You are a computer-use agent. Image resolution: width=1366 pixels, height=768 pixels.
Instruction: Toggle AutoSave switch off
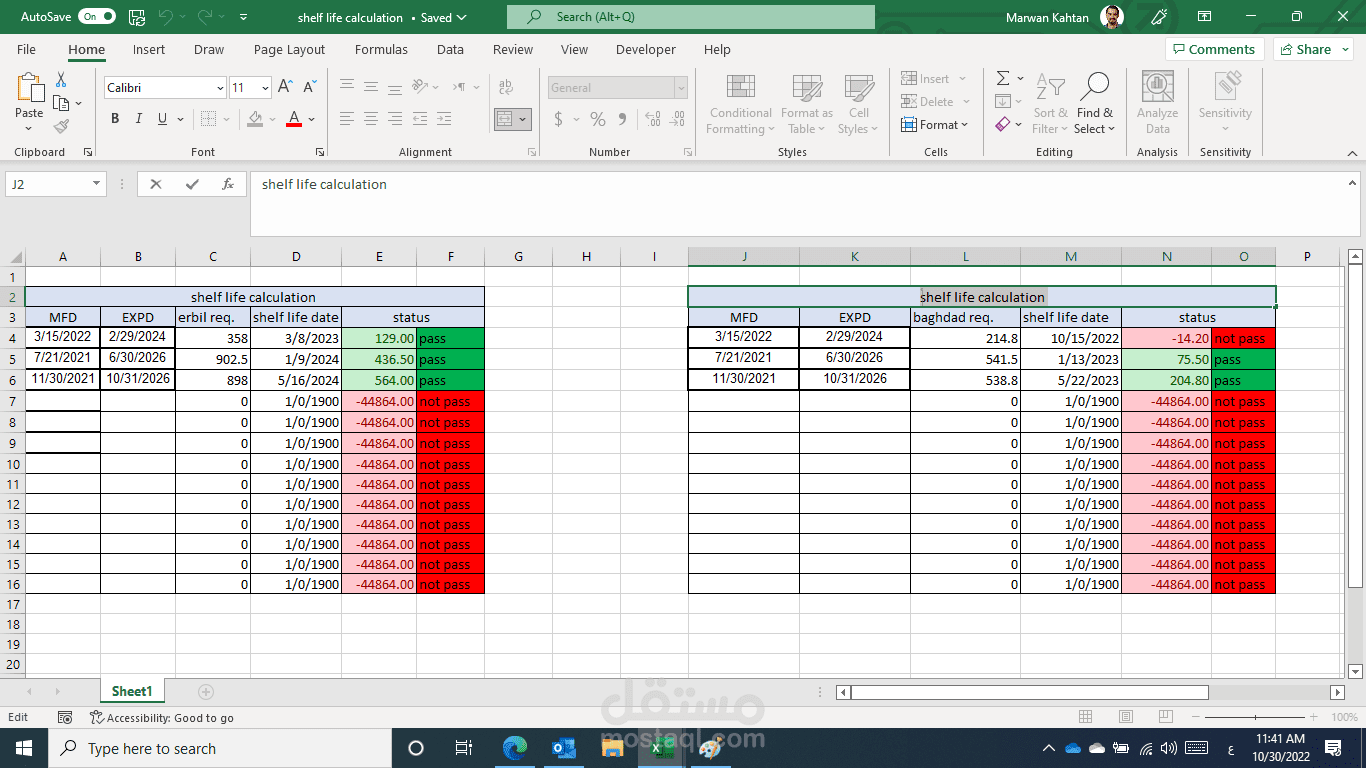96,17
